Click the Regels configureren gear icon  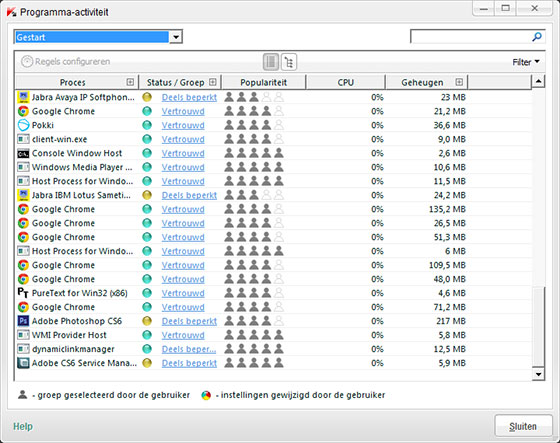(x=27, y=61)
